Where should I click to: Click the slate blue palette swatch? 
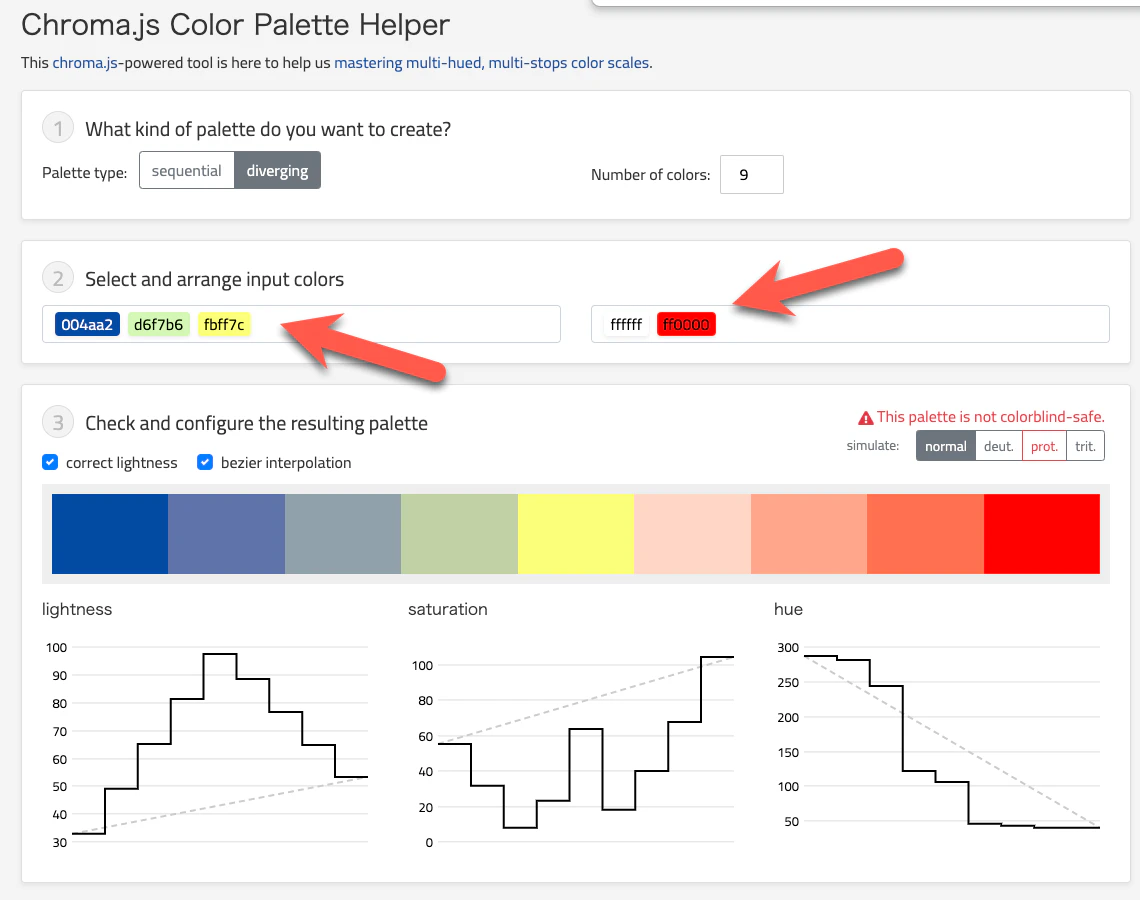(226, 534)
